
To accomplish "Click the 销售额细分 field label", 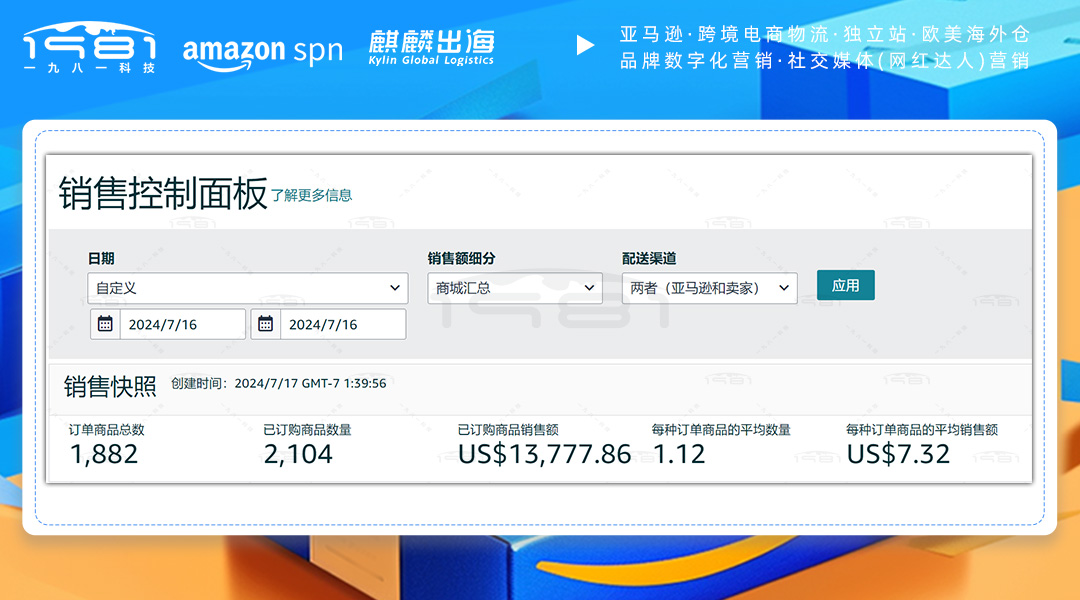I will (x=461, y=258).
